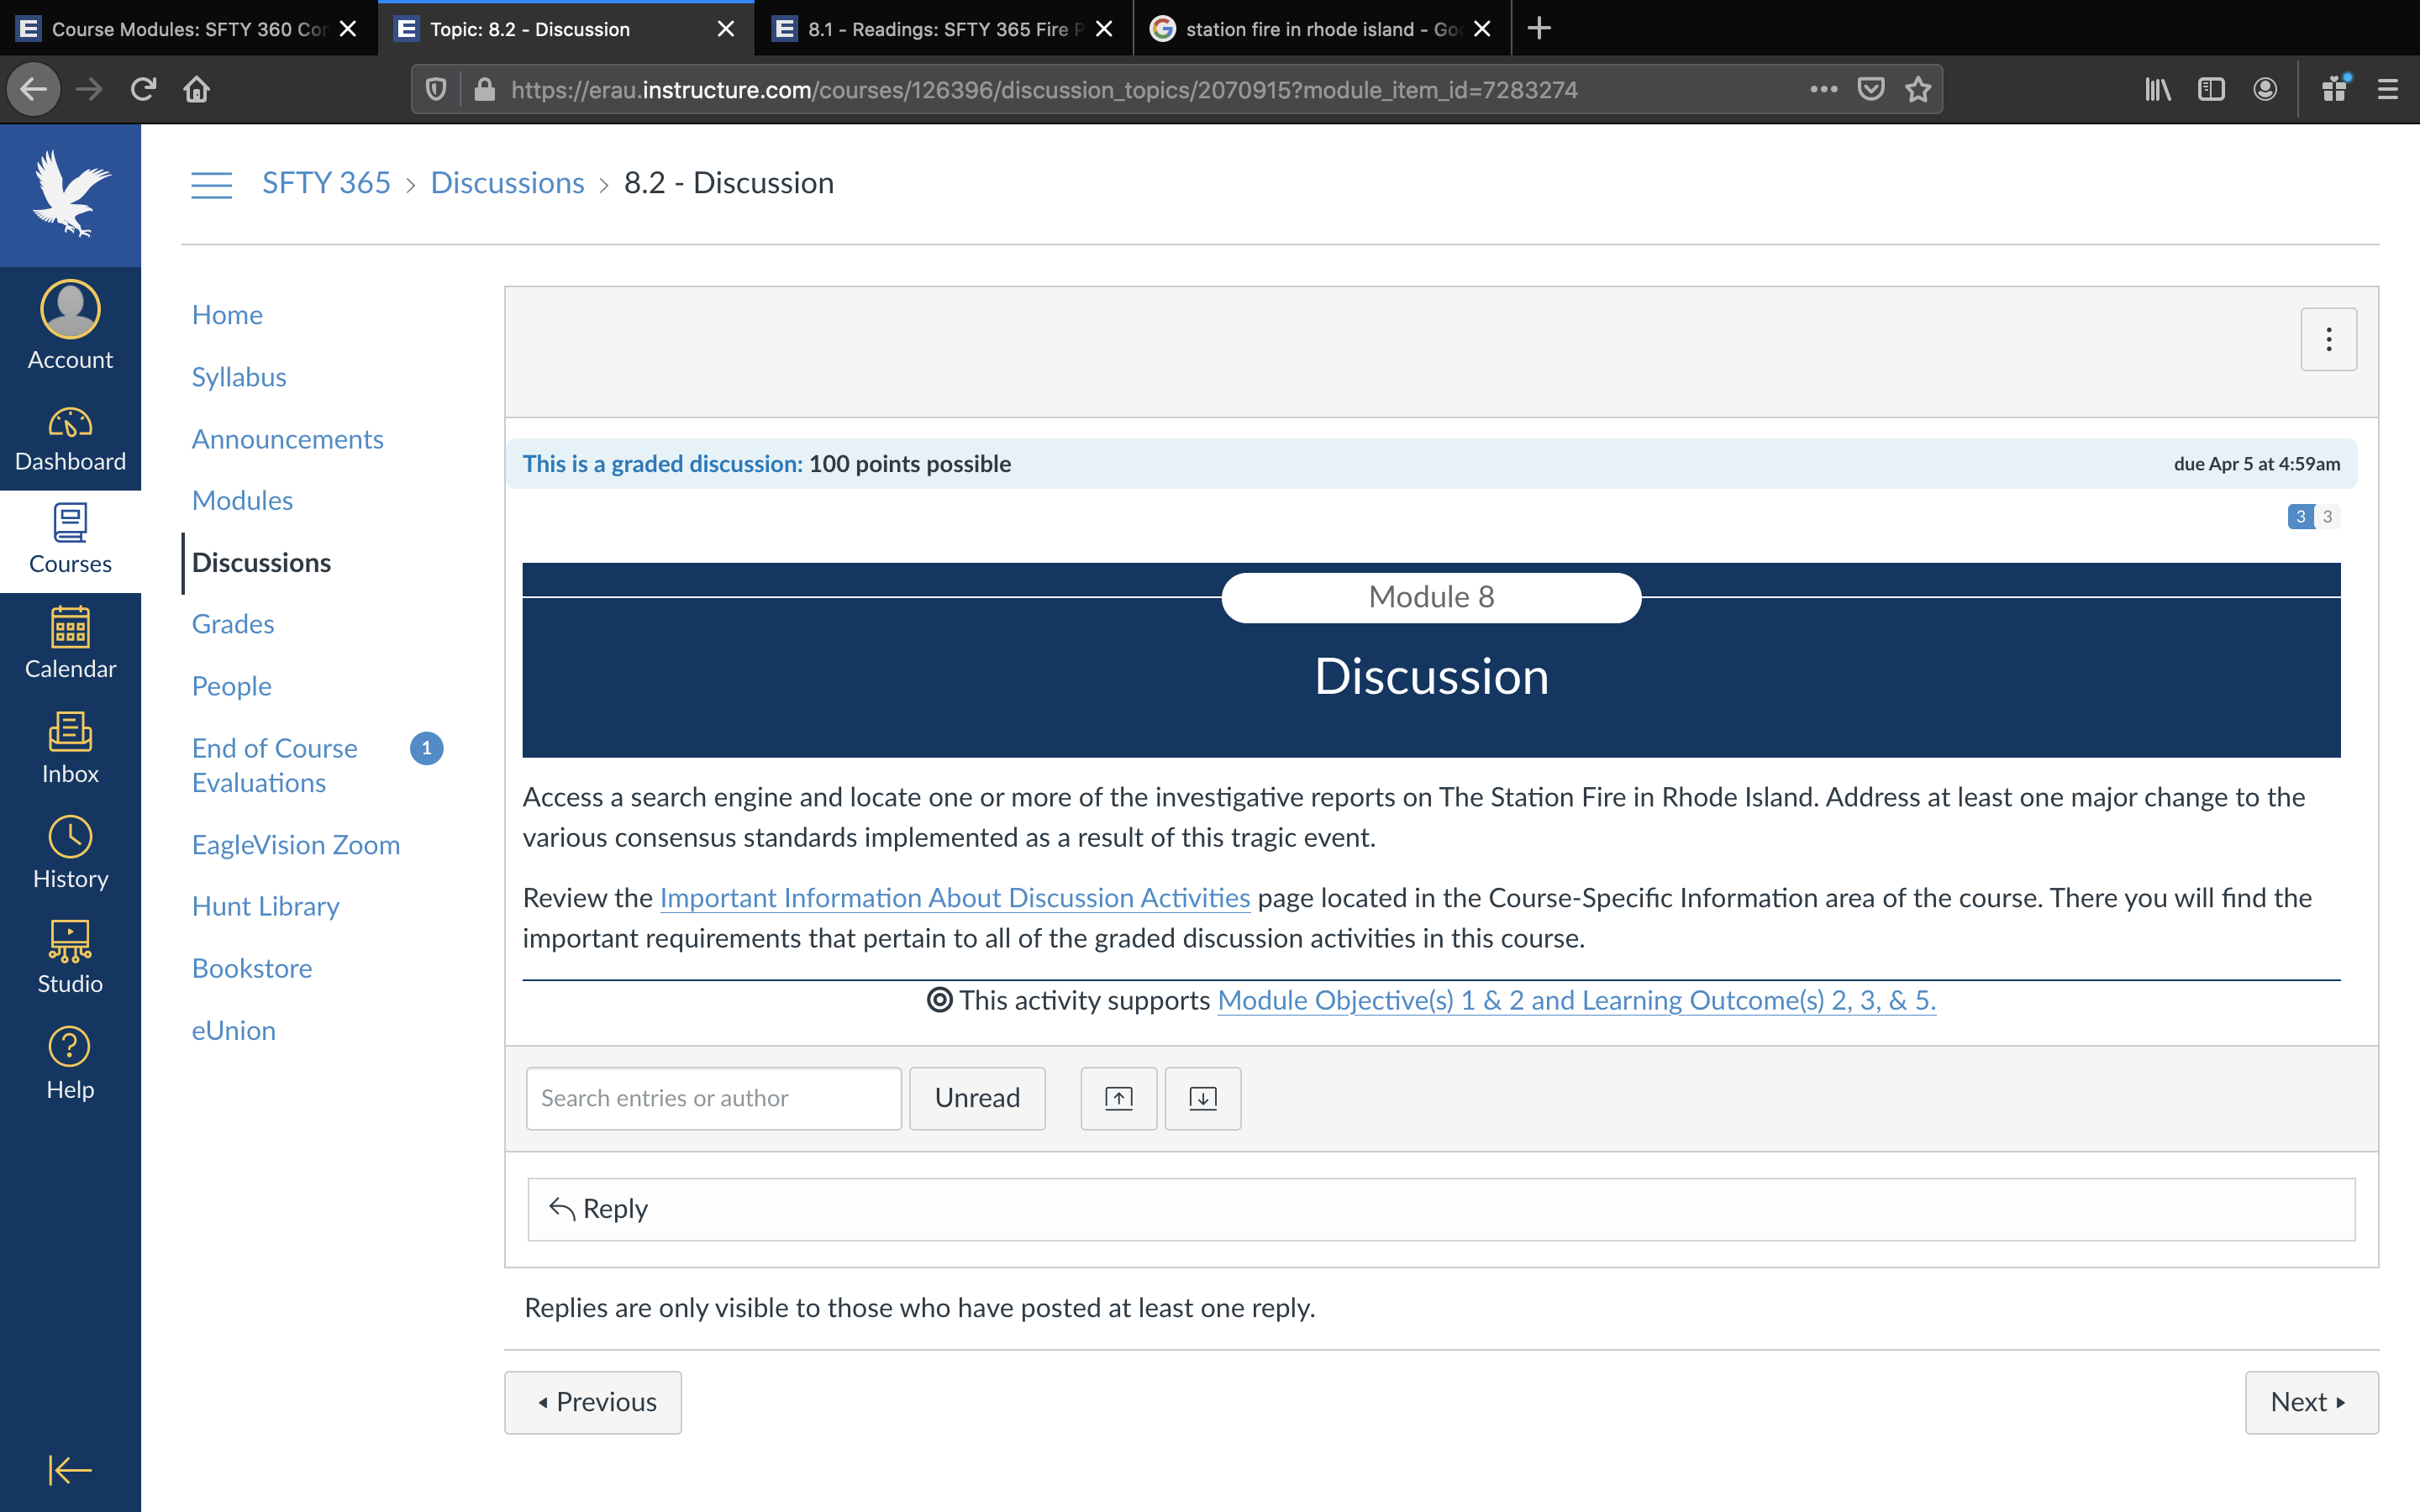The height and width of the screenshot is (1512, 2420).
Task: Open a new browser tab
Action: point(1539,28)
